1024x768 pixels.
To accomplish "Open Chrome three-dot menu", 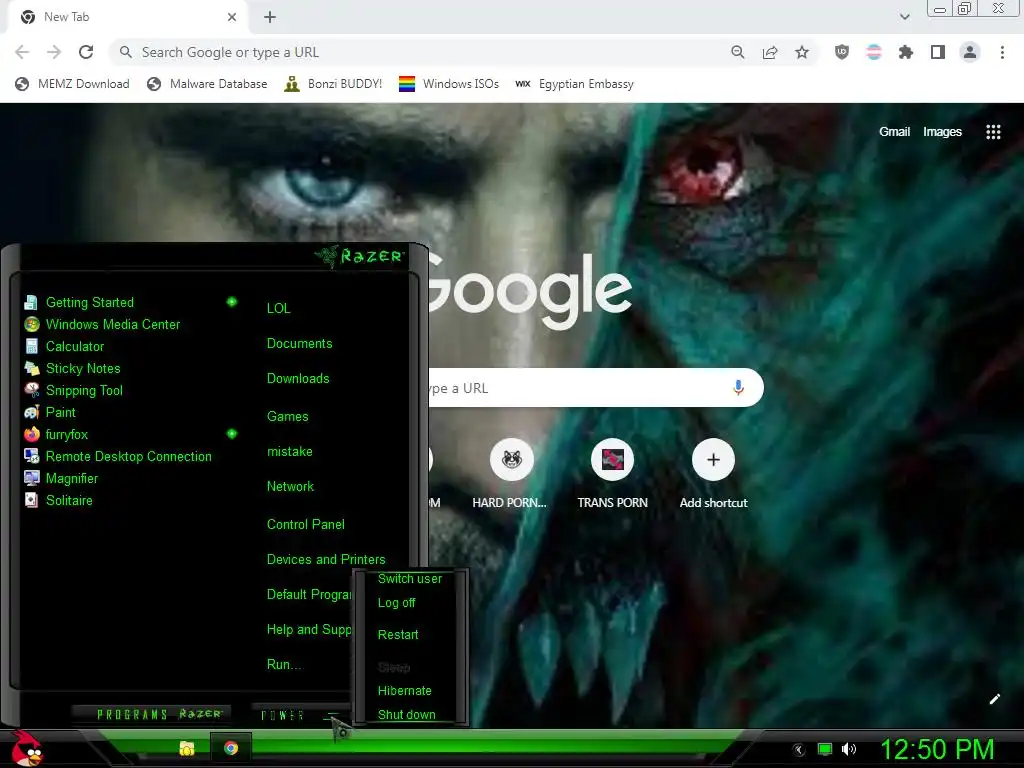I will 1002,52.
